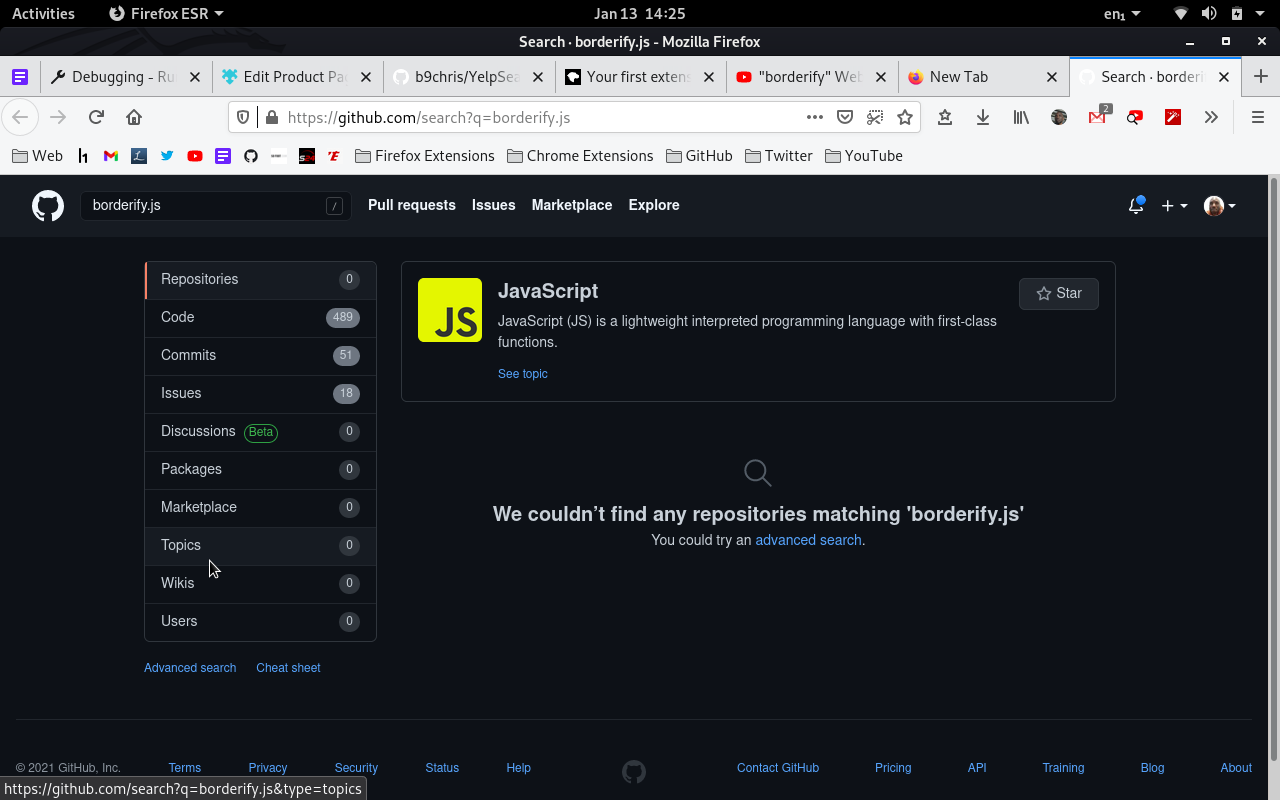Open the Cheat sheet link
The width and height of the screenshot is (1280, 800).
288,668
